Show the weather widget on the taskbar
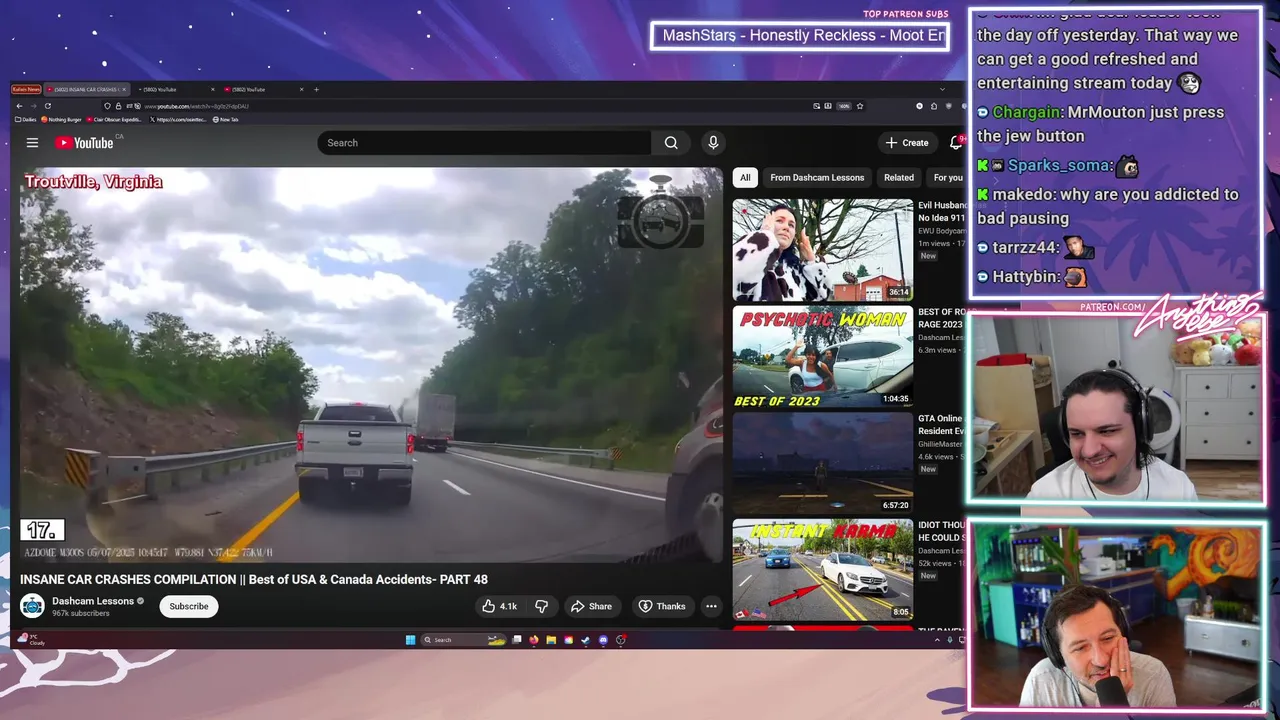1280x720 pixels. coord(31,640)
